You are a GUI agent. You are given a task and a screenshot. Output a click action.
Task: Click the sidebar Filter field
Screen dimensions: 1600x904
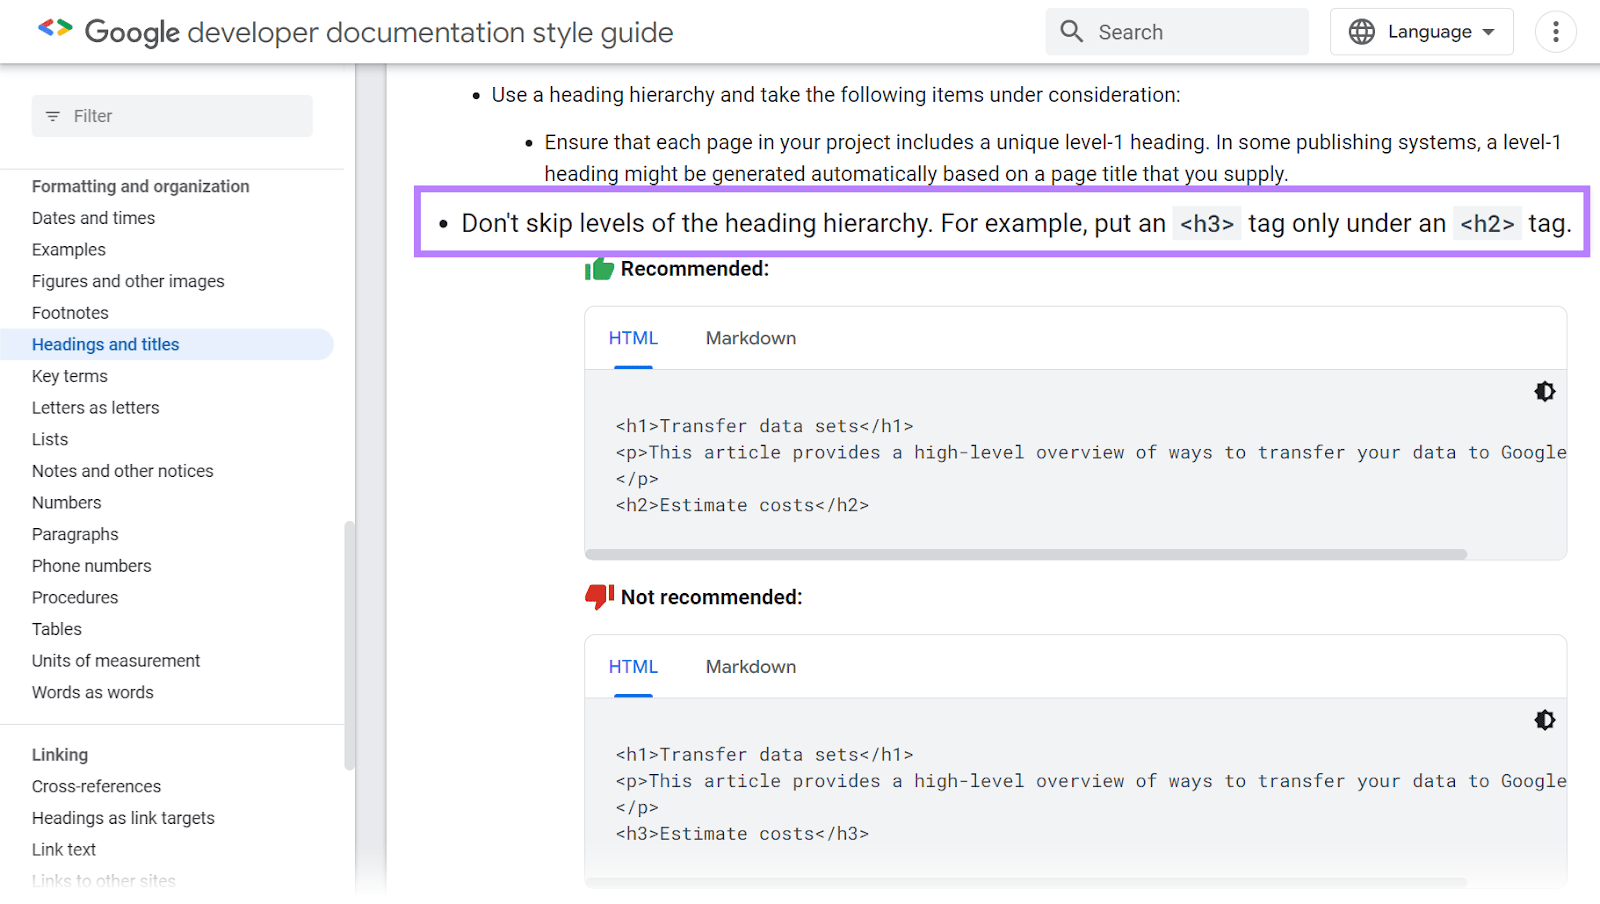[x=172, y=116]
